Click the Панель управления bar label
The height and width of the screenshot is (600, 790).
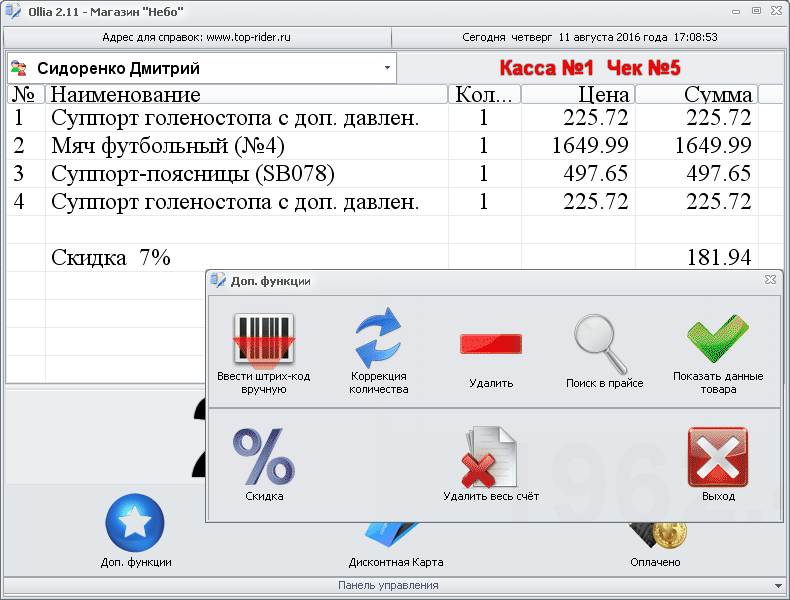click(388, 585)
